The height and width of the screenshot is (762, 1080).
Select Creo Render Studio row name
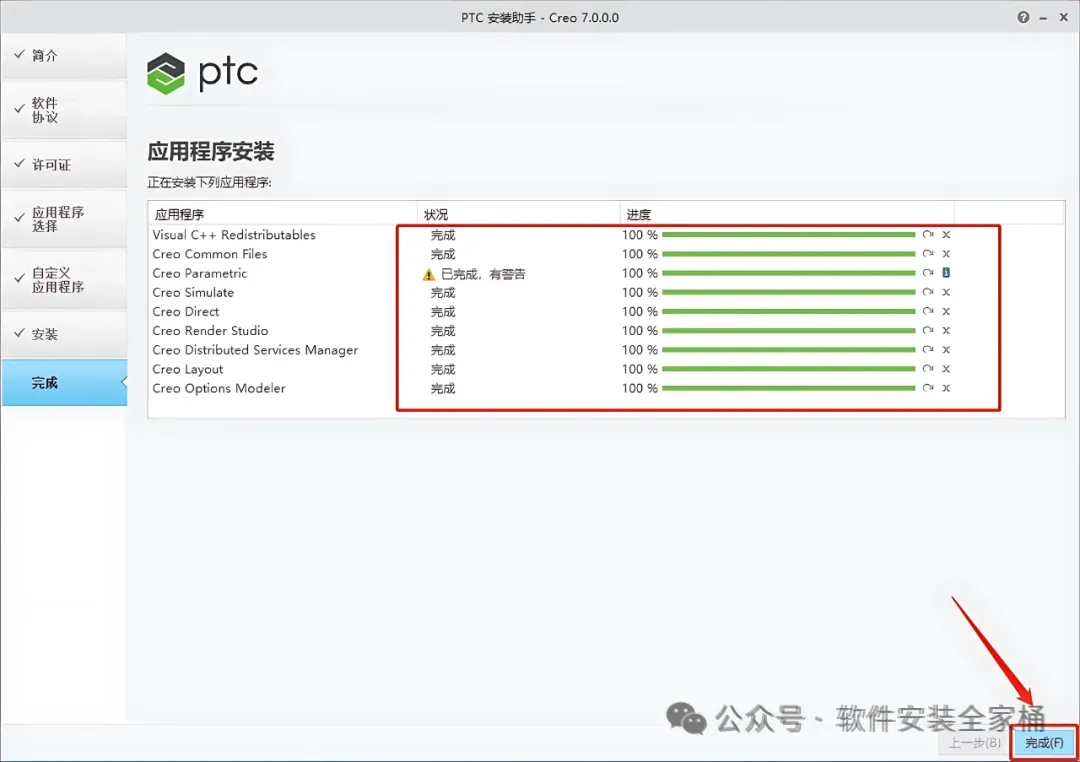tap(210, 331)
